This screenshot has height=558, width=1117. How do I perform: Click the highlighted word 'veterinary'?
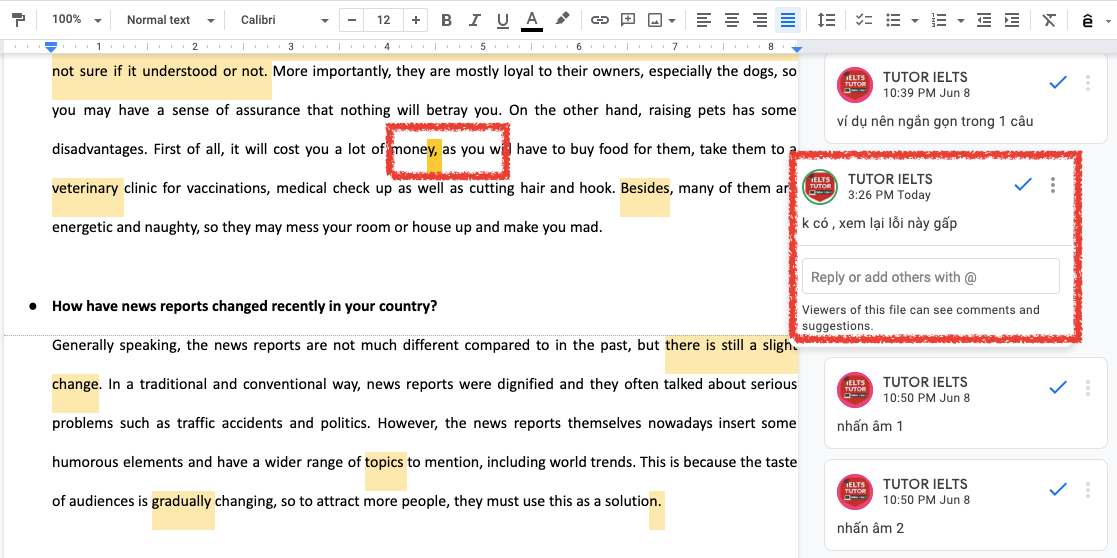click(85, 189)
